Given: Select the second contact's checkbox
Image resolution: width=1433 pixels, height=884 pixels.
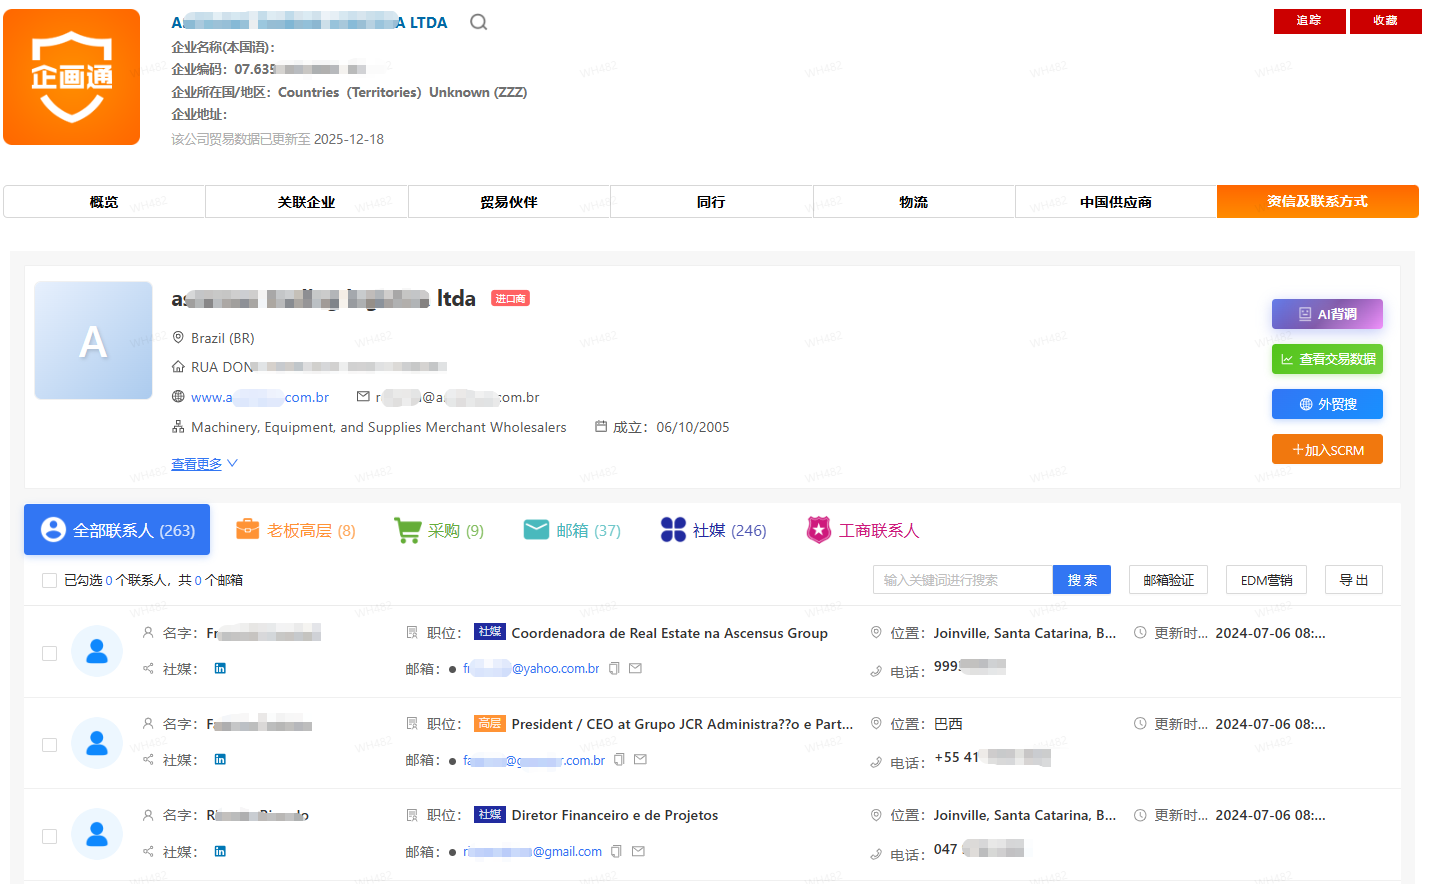Looking at the screenshot, I should 49,745.
